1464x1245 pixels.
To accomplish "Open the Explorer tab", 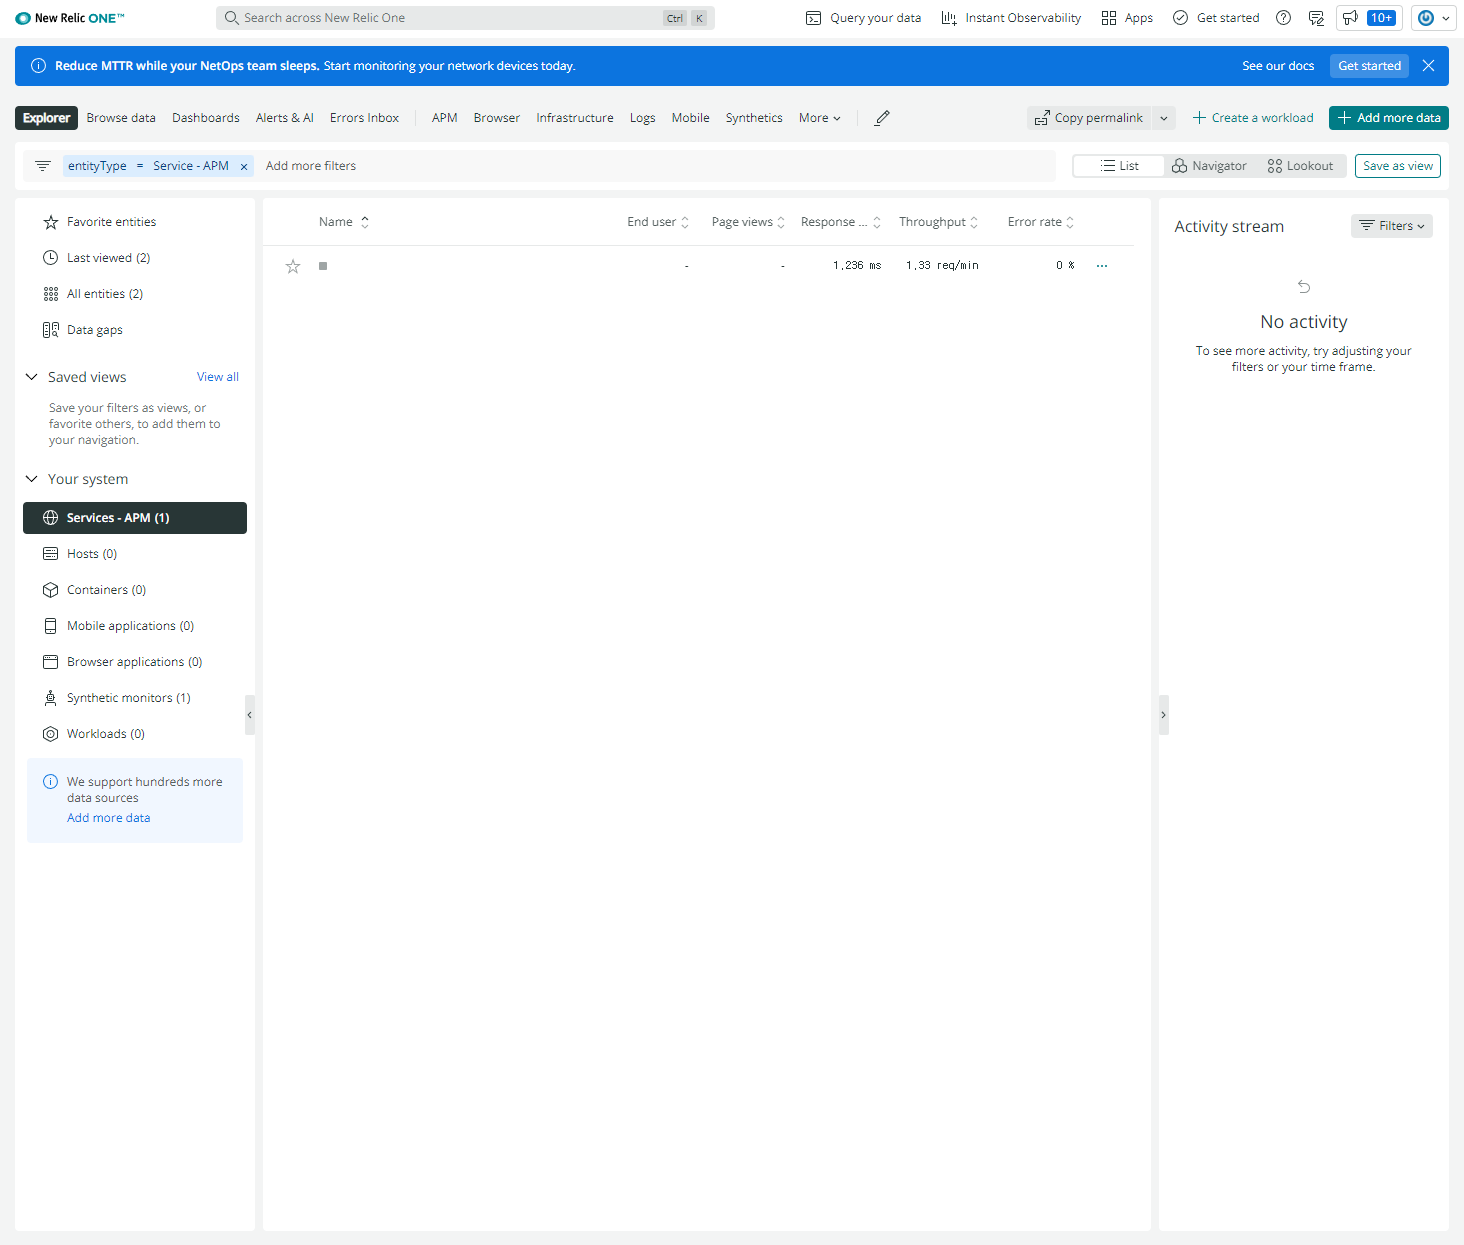I will tap(47, 118).
